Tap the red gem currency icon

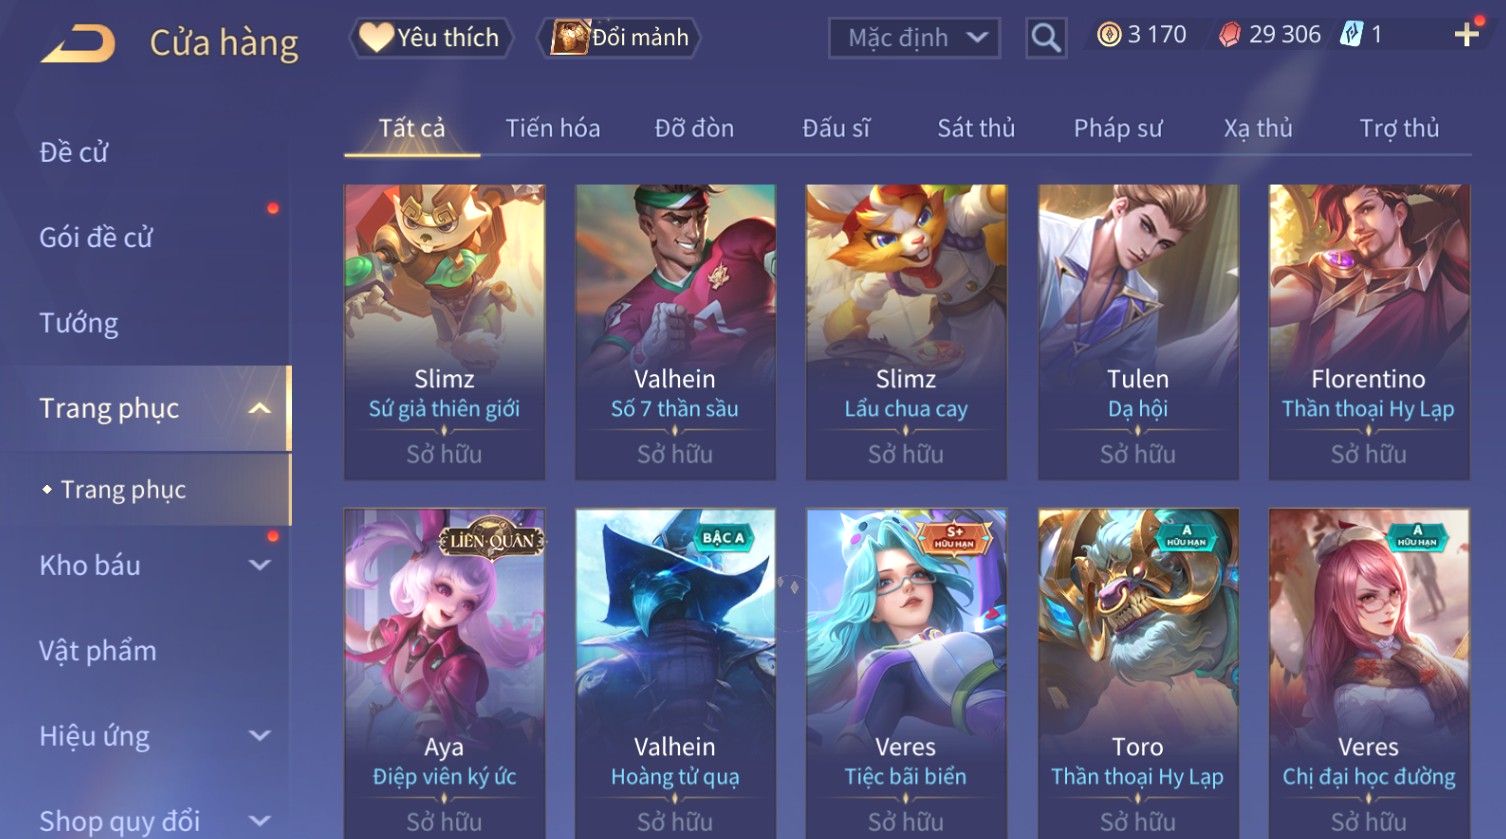1230,36
